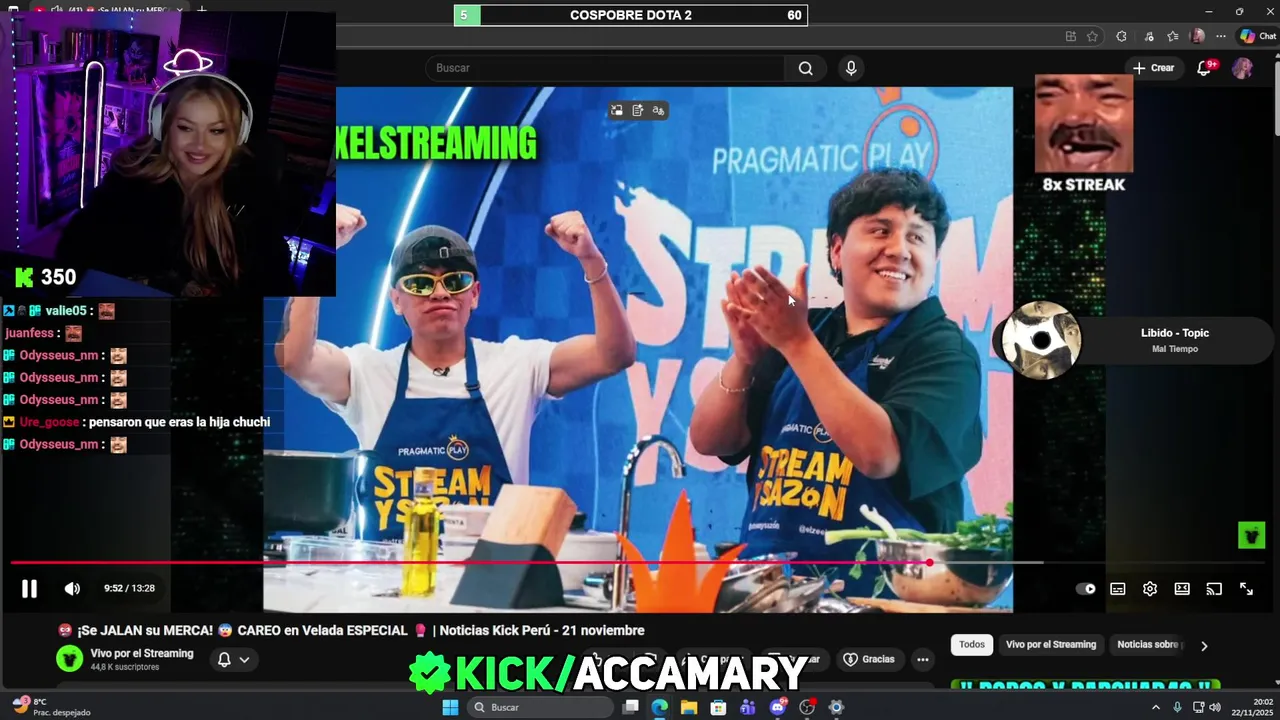Click the magnifier search button
This screenshot has height=720, width=1280.
click(x=806, y=68)
